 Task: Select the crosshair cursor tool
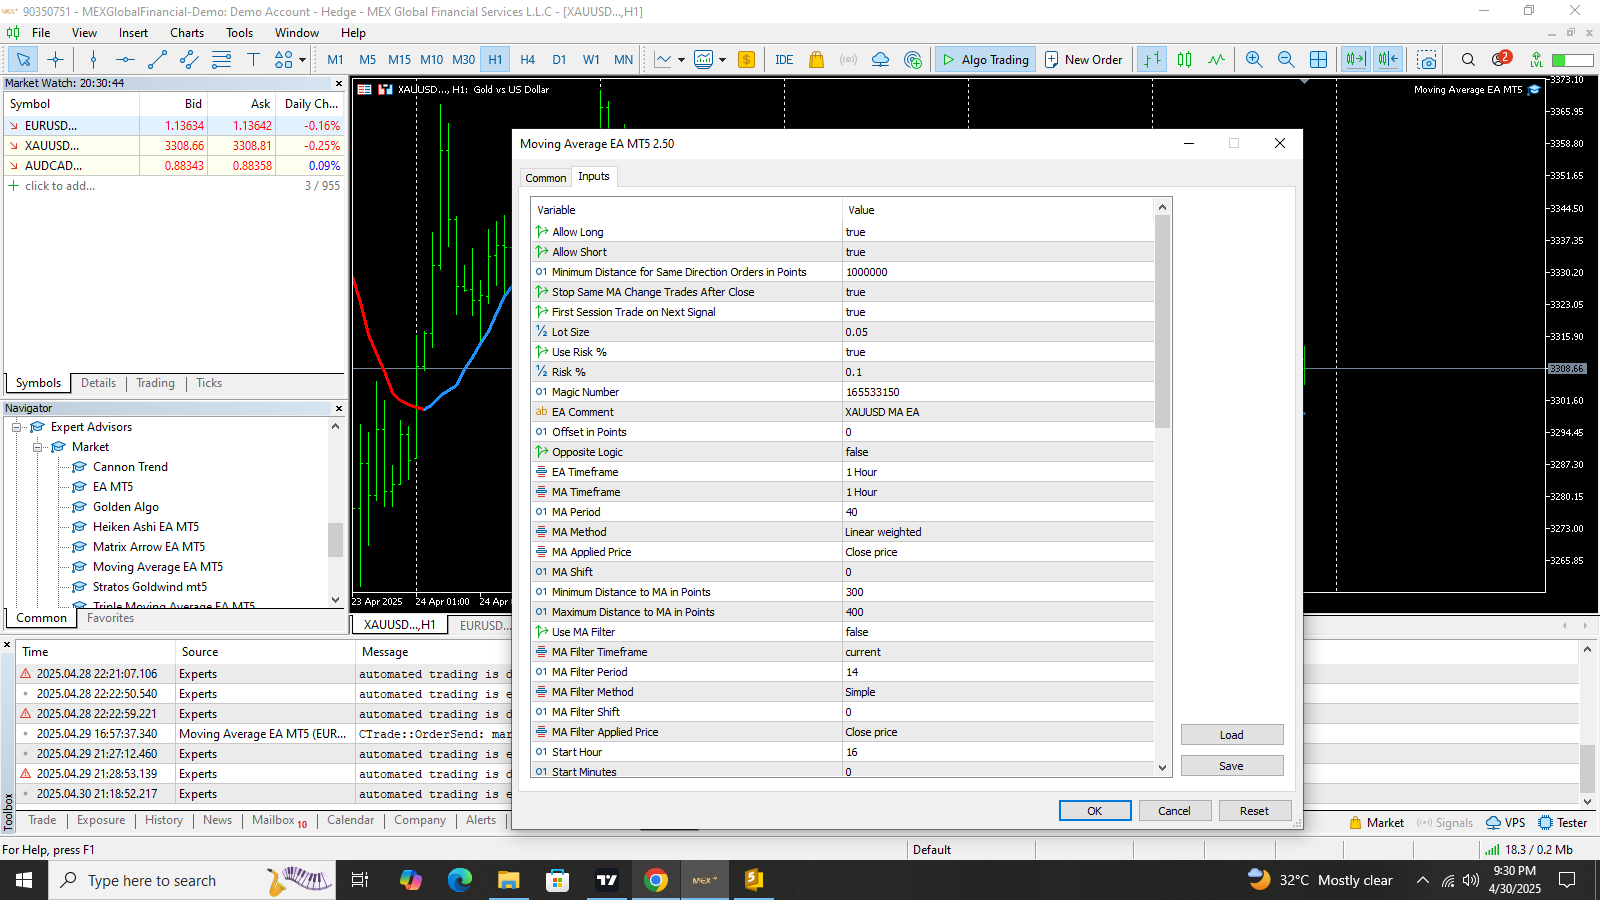point(55,60)
